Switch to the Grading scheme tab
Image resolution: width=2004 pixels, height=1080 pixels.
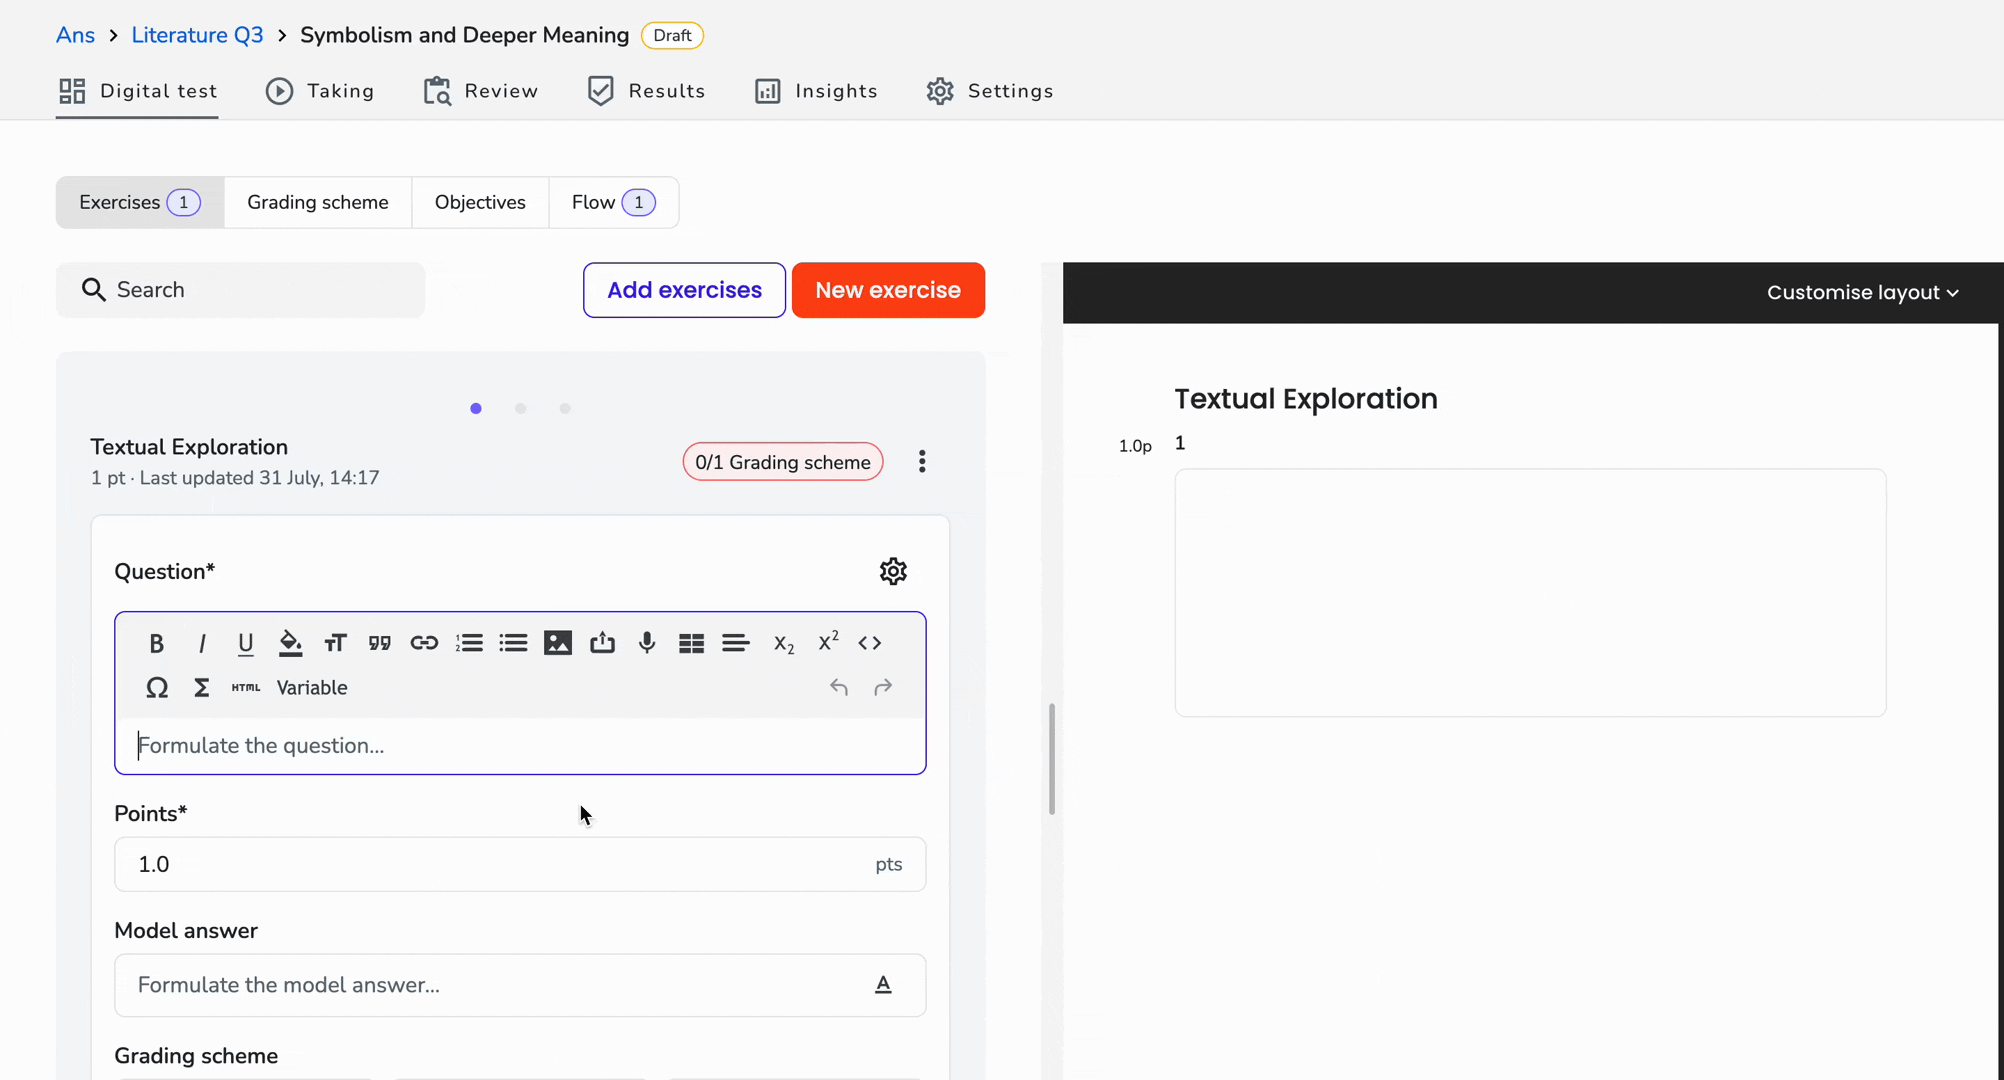(318, 202)
